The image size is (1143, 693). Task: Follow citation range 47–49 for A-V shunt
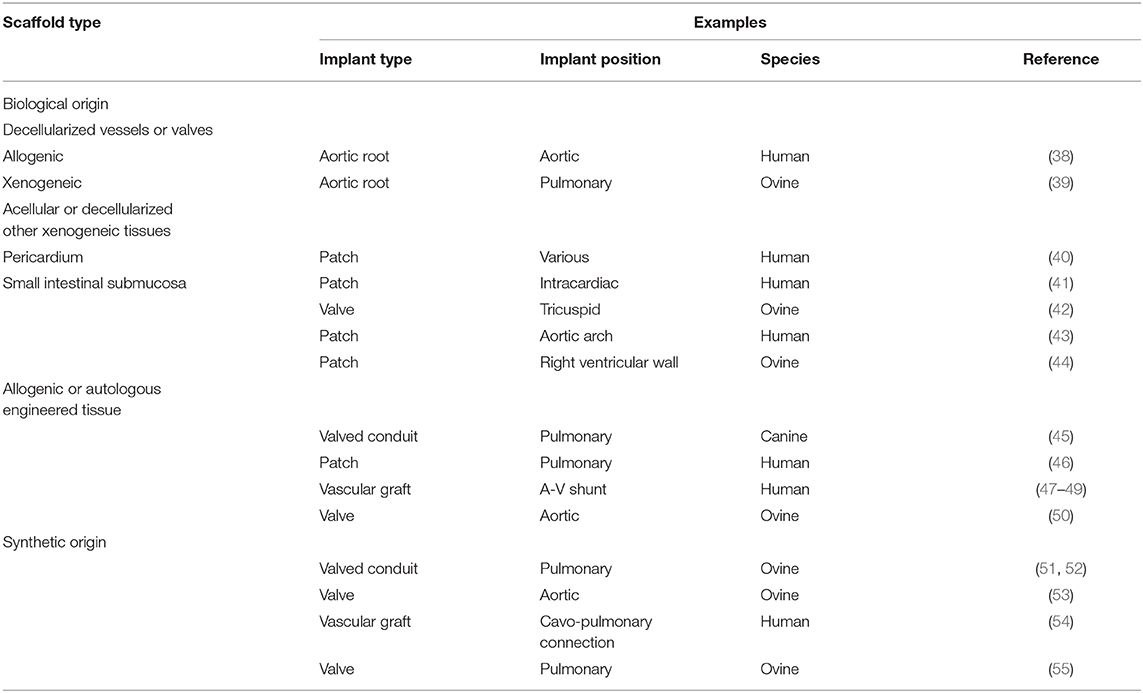(x=1060, y=490)
